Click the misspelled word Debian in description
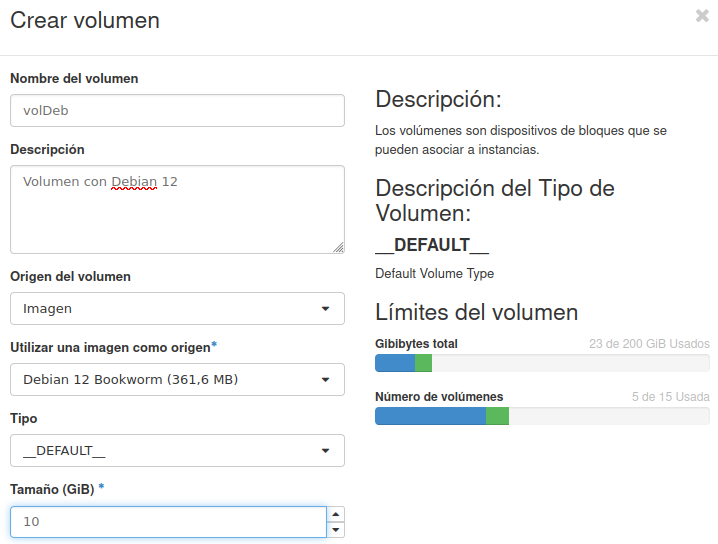 coord(134,182)
